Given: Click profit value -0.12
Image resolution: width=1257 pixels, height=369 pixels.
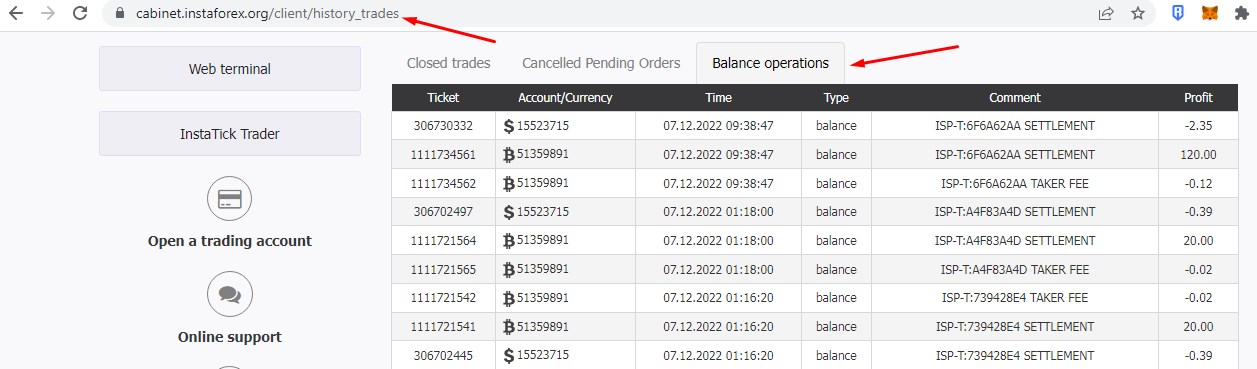Looking at the screenshot, I should (x=1198, y=184).
